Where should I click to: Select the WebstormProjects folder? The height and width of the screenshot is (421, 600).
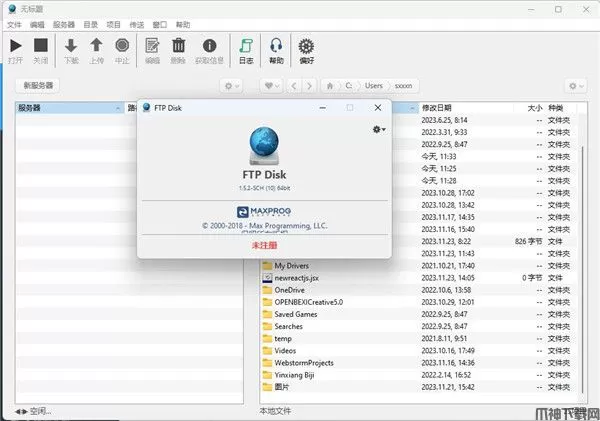(304, 363)
